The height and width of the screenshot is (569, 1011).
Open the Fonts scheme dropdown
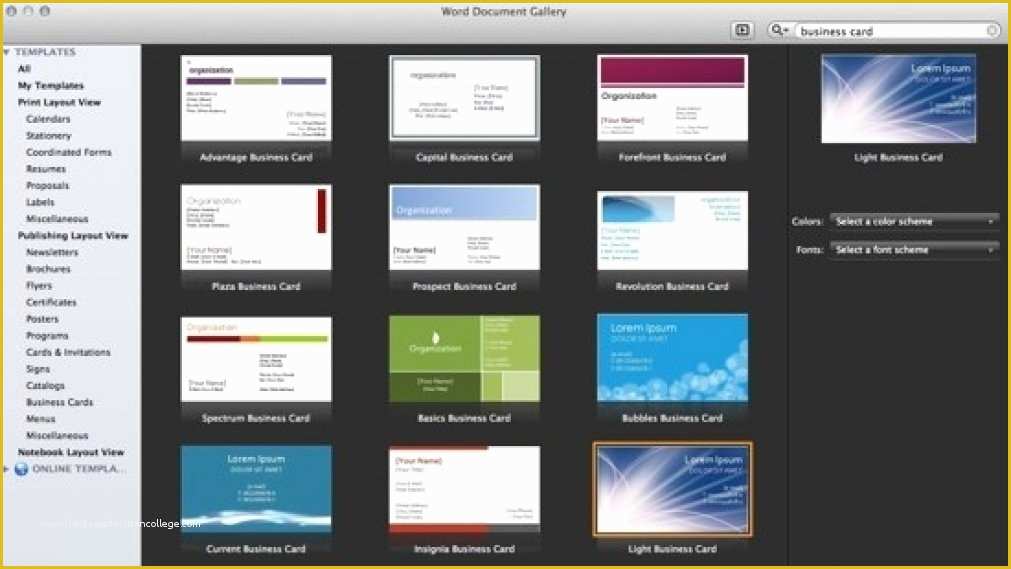tap(914, 250)
